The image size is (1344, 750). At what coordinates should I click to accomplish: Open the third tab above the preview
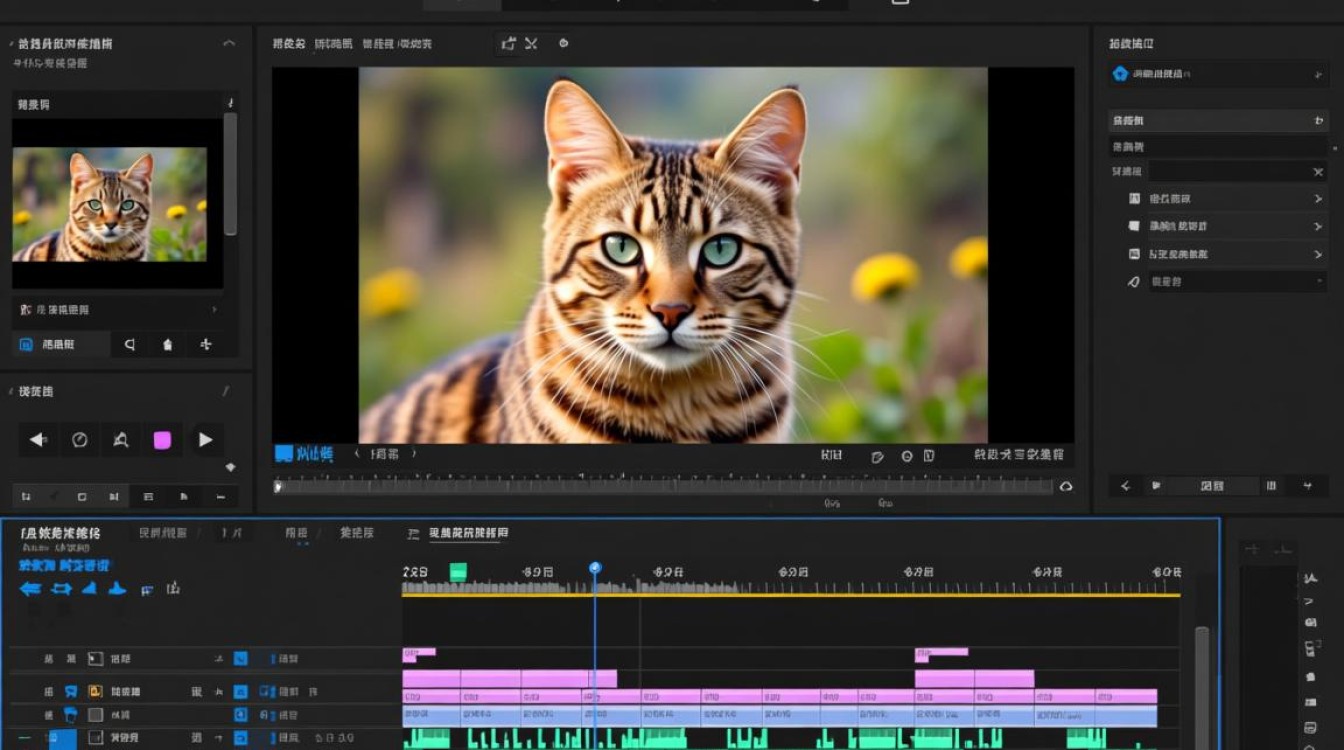[x=397, y=44]
